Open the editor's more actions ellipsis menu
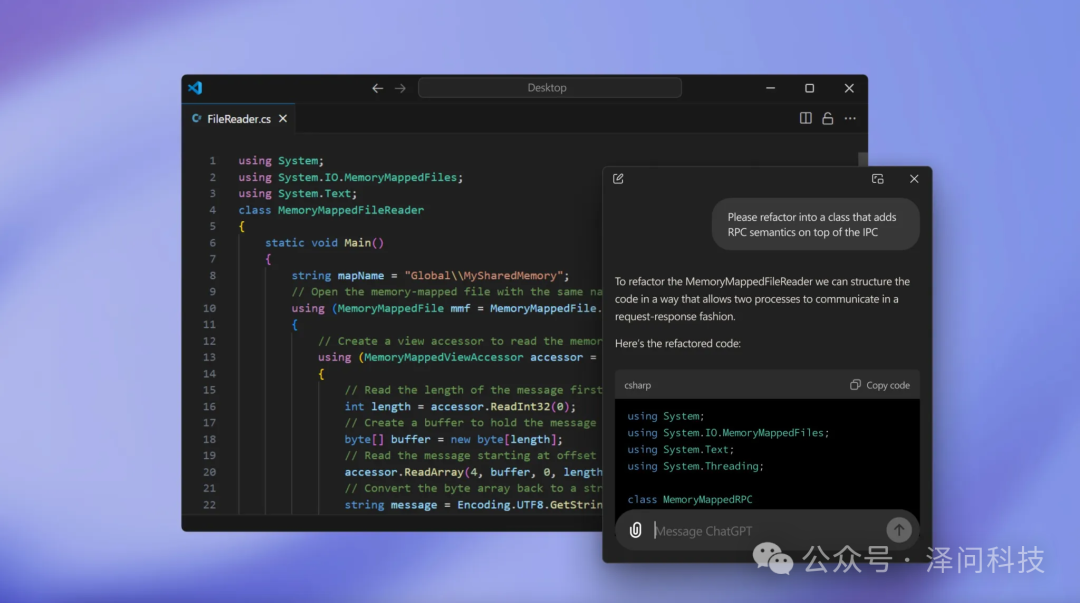 pos(850,118)
